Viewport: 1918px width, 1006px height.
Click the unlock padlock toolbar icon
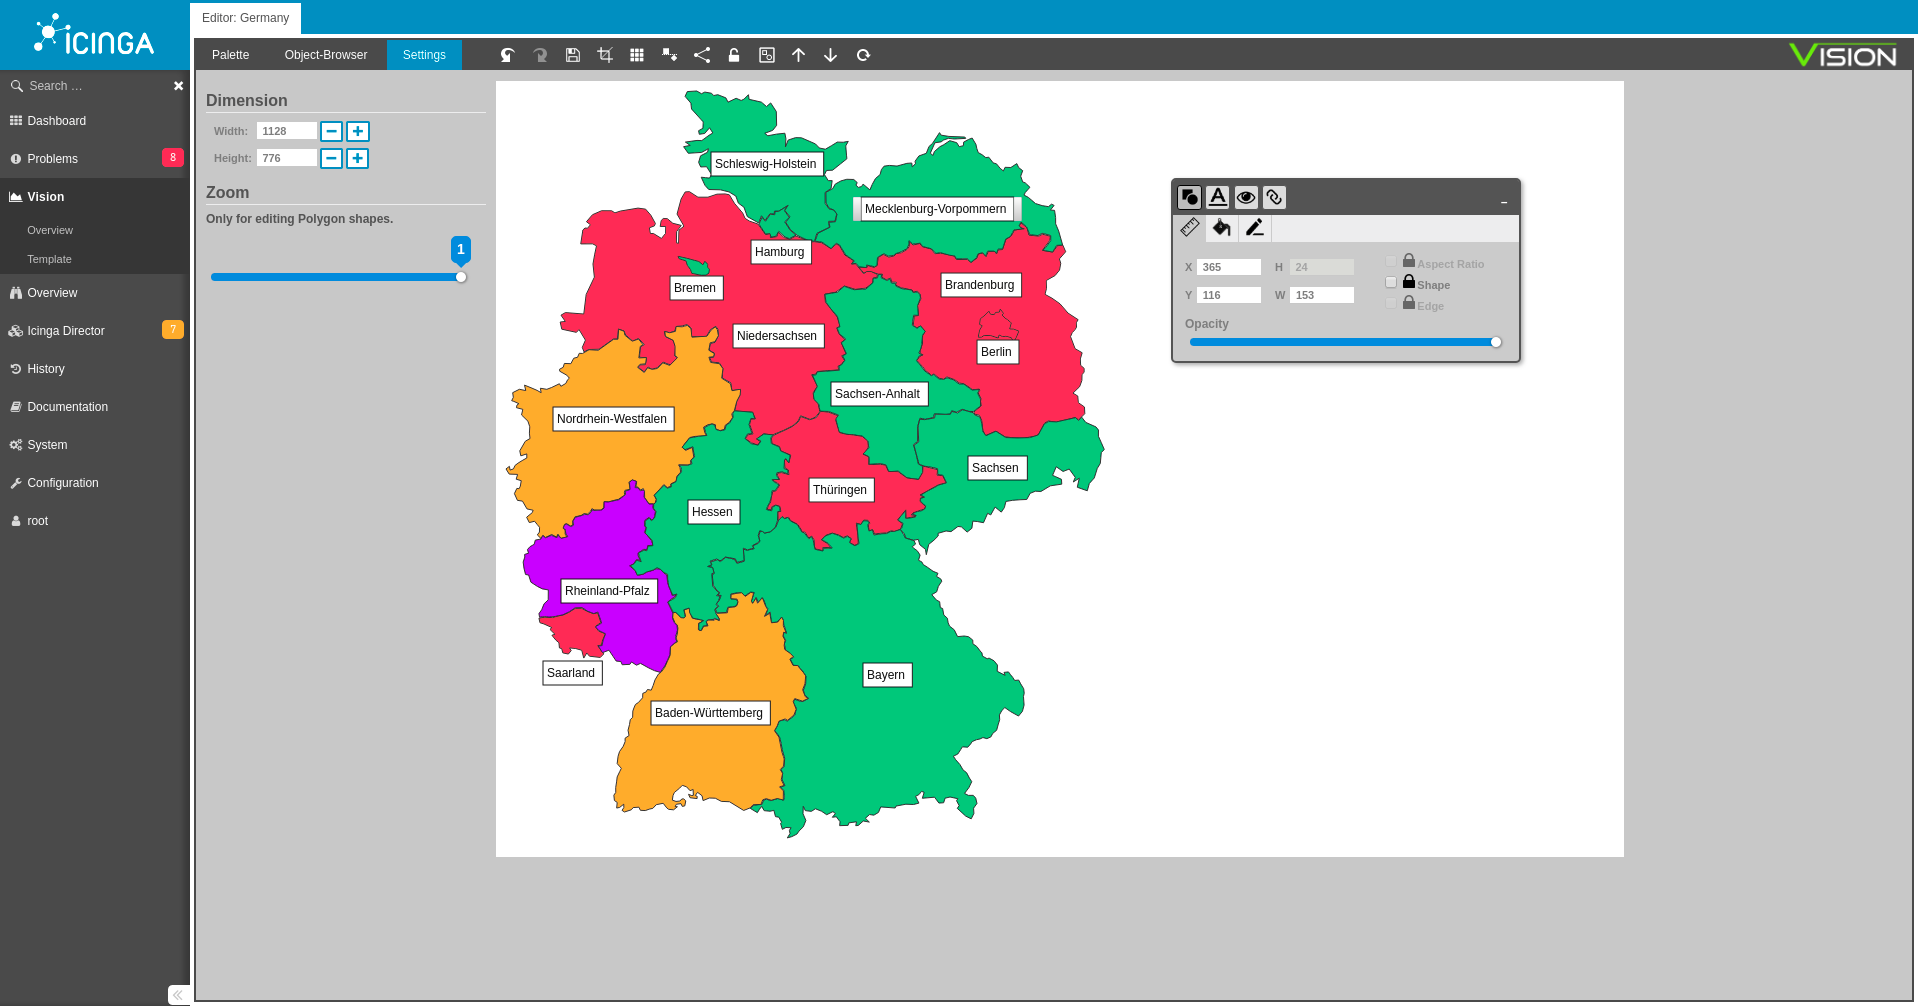[x=734, y=55]
